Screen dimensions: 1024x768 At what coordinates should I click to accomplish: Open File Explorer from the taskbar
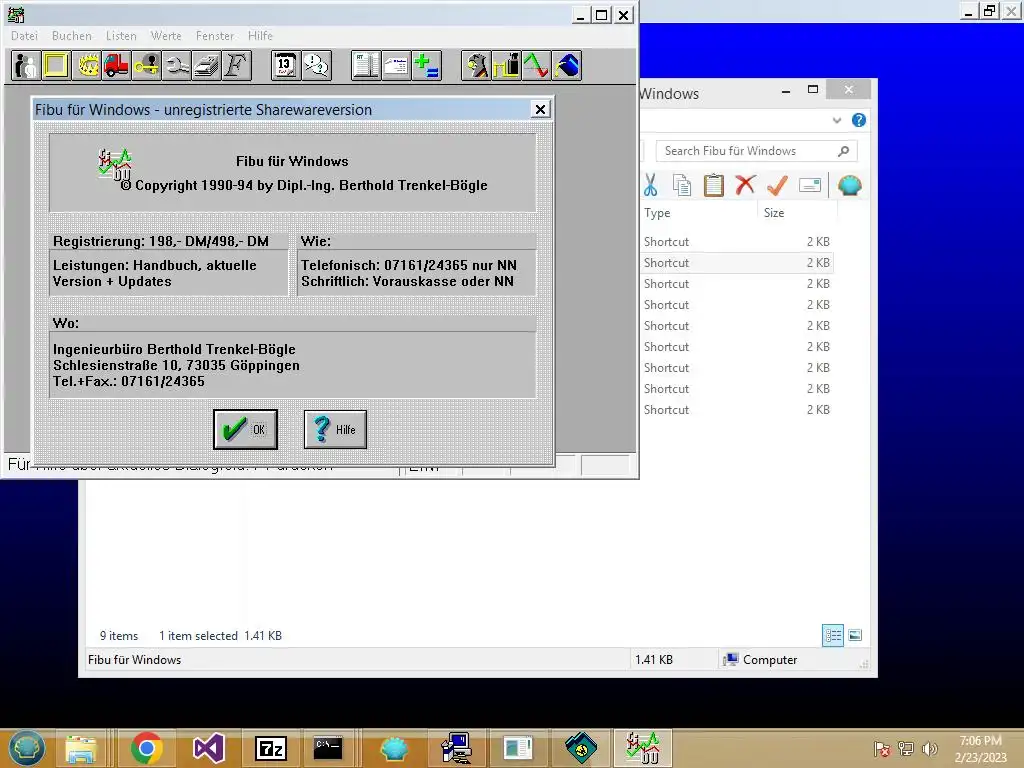click(x=81, y=748)
